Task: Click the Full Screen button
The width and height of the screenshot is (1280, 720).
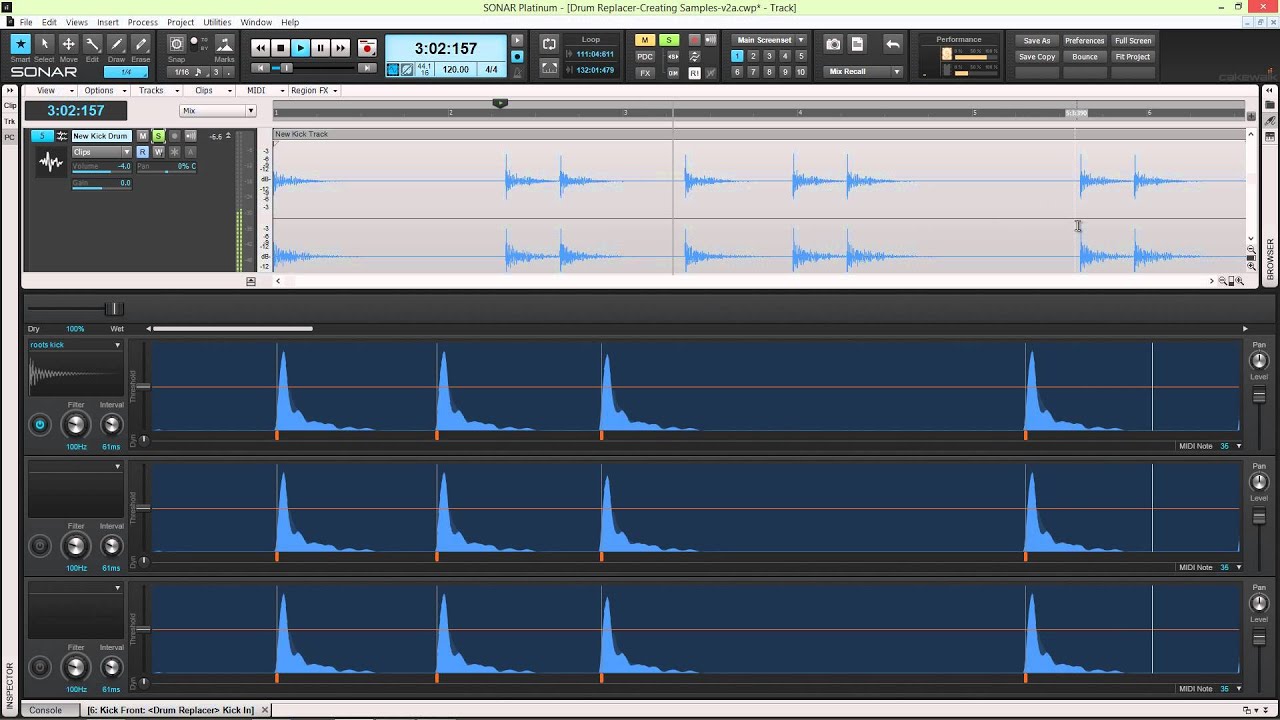Action: 1133,41
